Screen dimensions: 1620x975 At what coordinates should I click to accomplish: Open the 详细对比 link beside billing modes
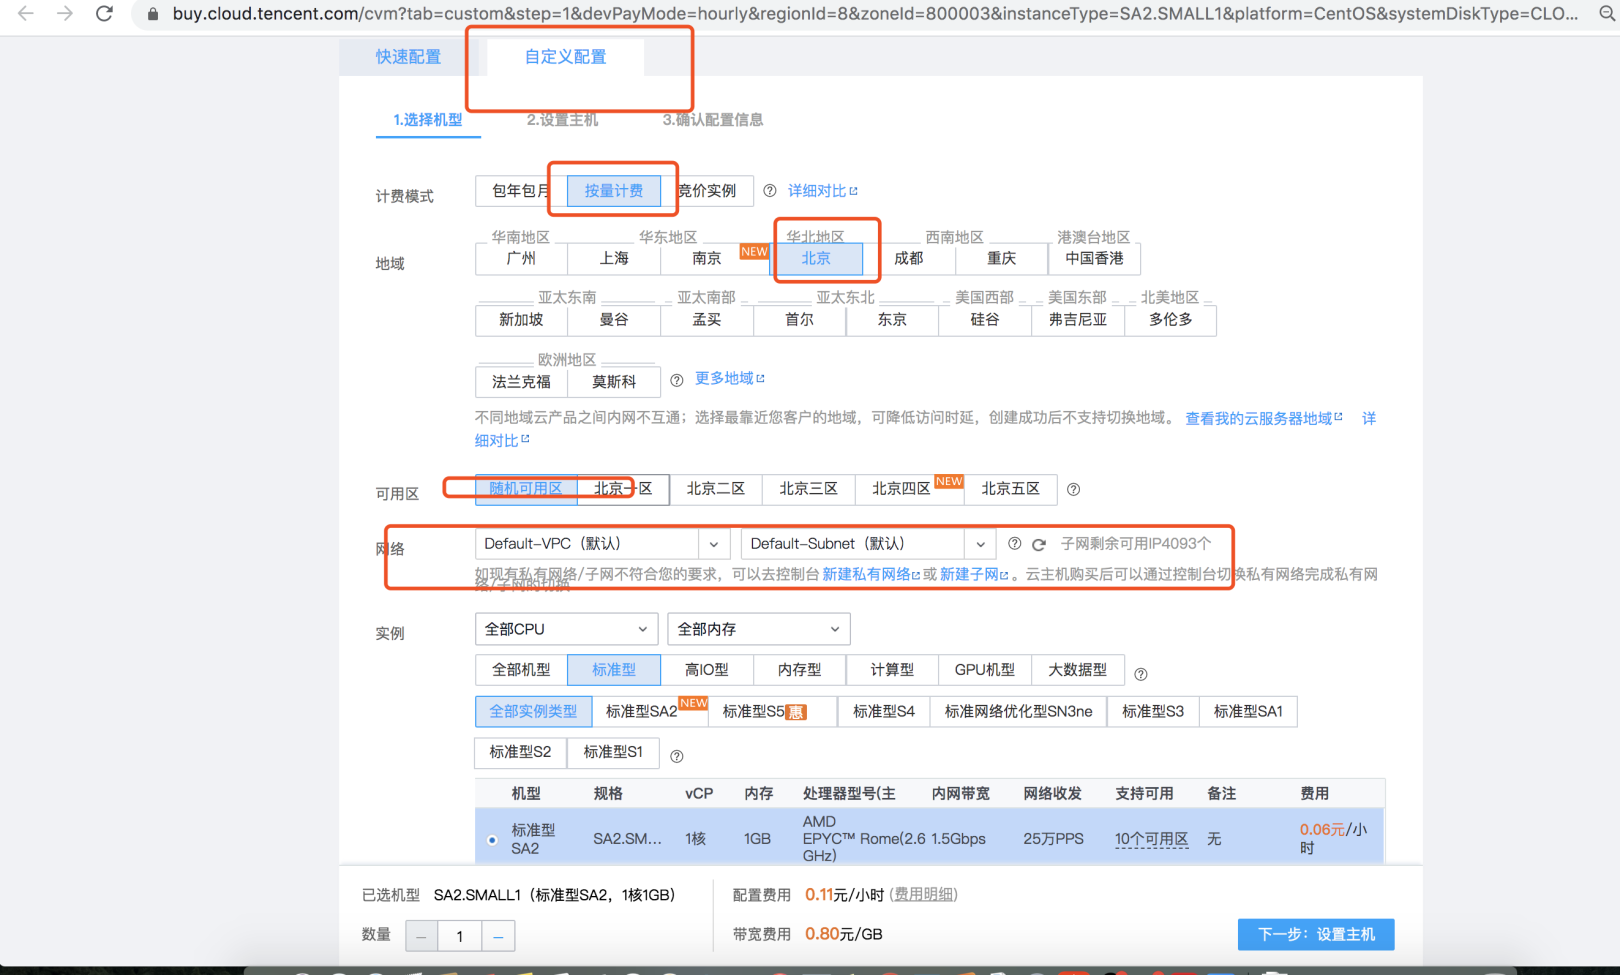pos(822,191)
